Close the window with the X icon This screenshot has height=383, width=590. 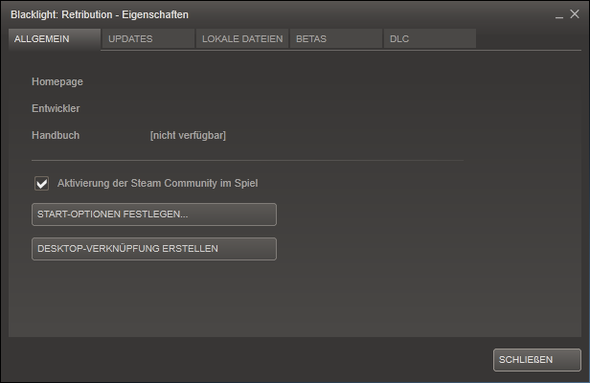(575, 14)
